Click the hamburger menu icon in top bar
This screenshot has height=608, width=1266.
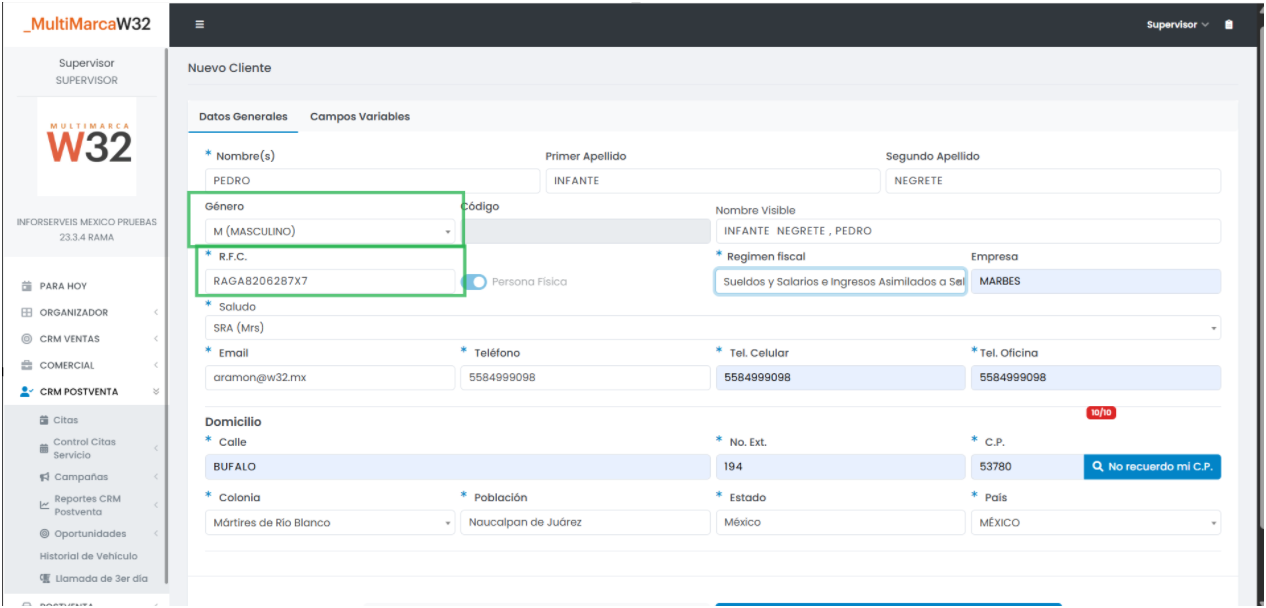click(200, 24)
